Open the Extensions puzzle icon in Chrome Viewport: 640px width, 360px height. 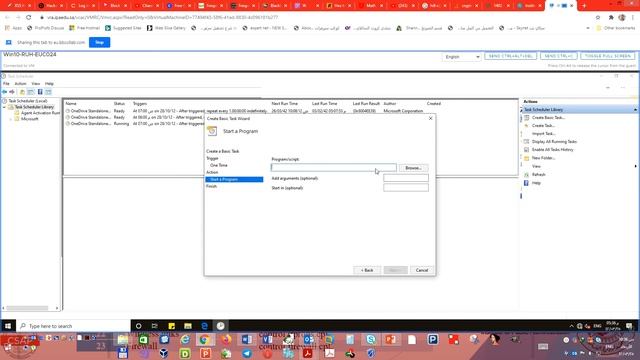pyautogui.click(x=611, y=18)
